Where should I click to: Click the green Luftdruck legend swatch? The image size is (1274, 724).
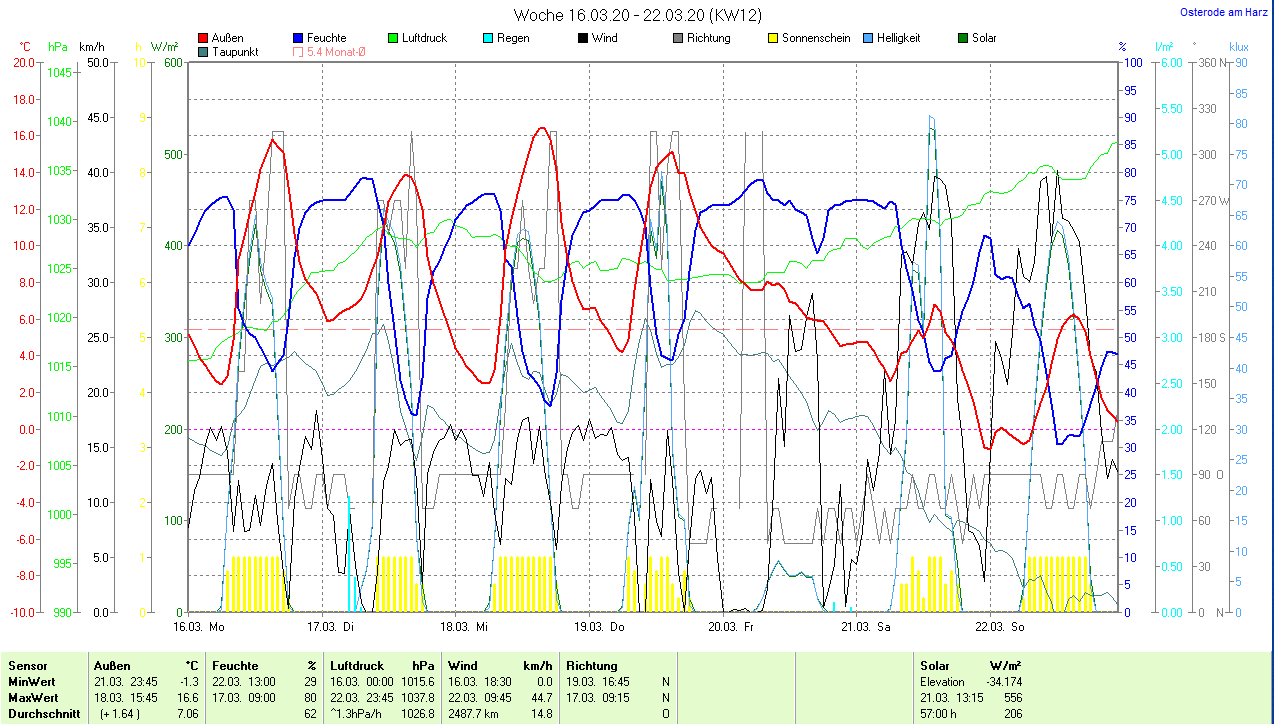pos(394,38)
